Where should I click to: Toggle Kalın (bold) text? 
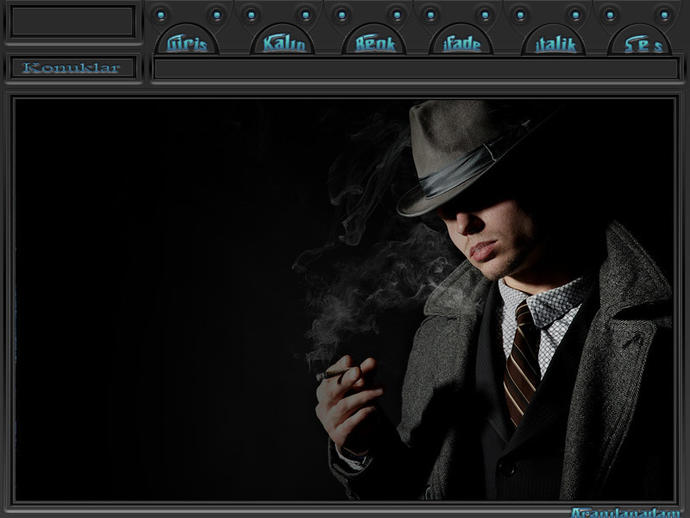coord(283,40)
